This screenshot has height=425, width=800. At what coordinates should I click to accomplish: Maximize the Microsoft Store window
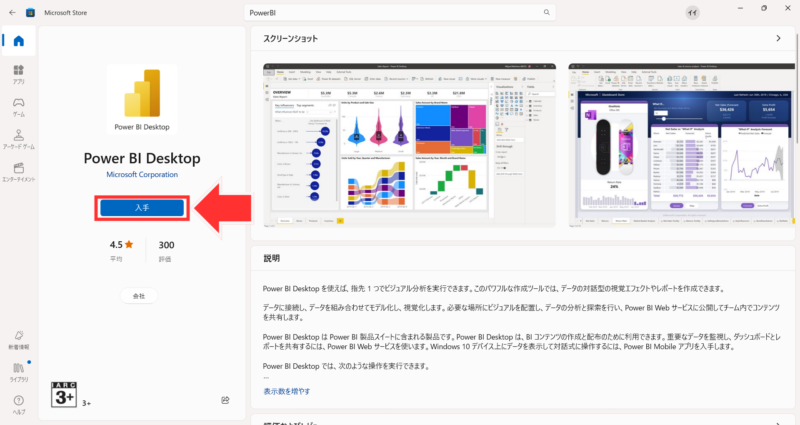(764, 8)
